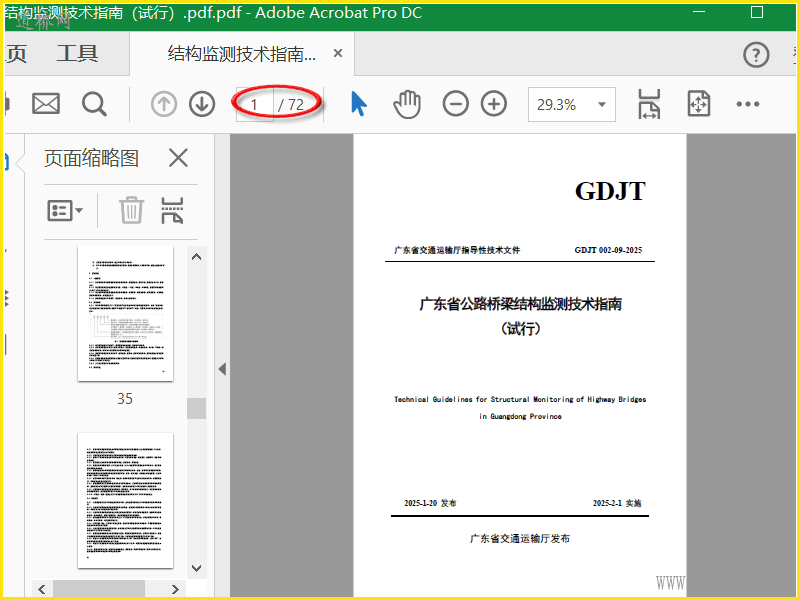Show more tools ellipsis menu
The width and height of the screenshot is (800, 600).
tap(748, 104)
